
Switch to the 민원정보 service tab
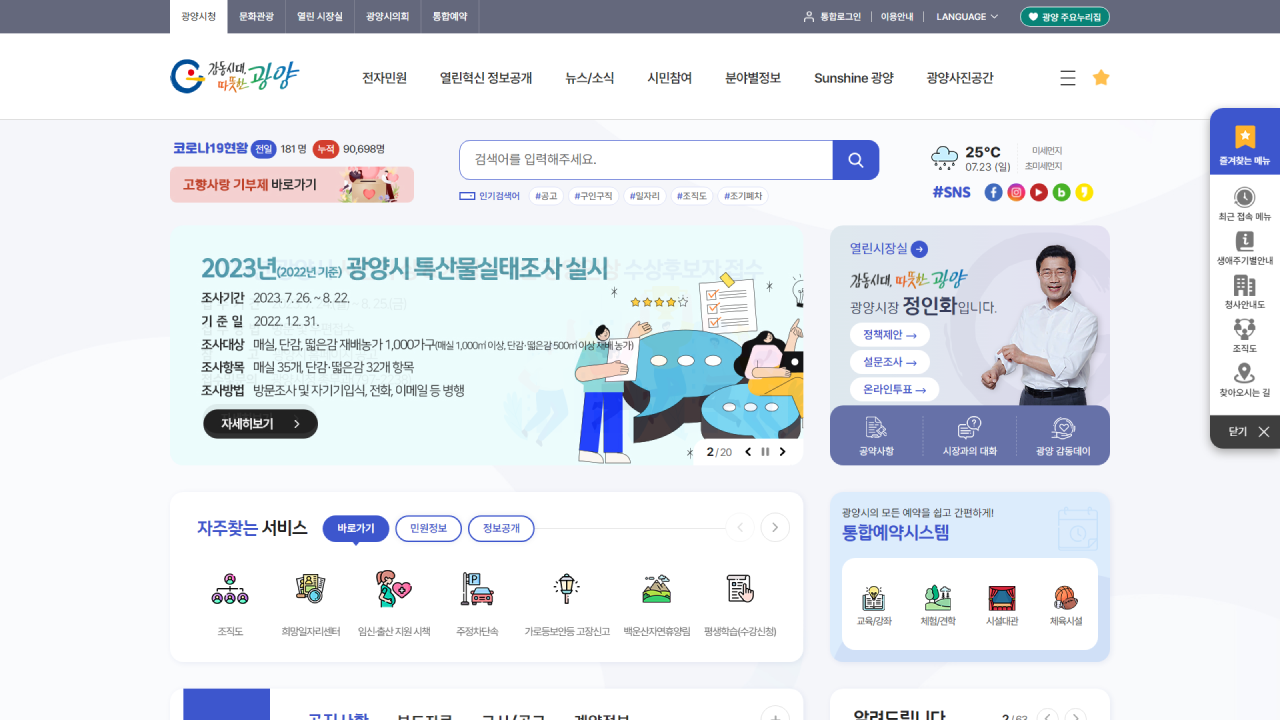pos(428,528)
